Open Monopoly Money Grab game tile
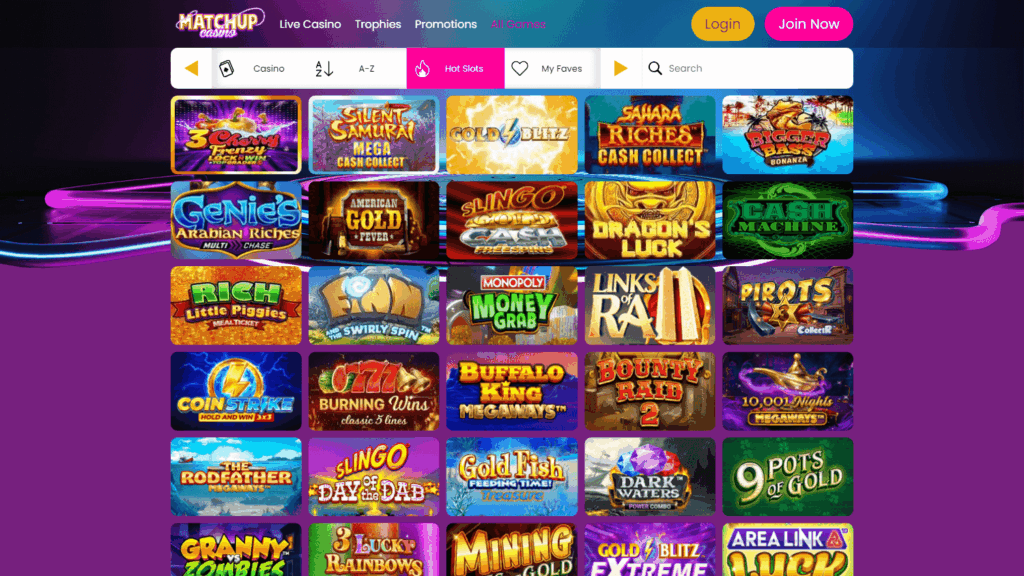Viewport: 1024px width, 576px height. point(512,306)
